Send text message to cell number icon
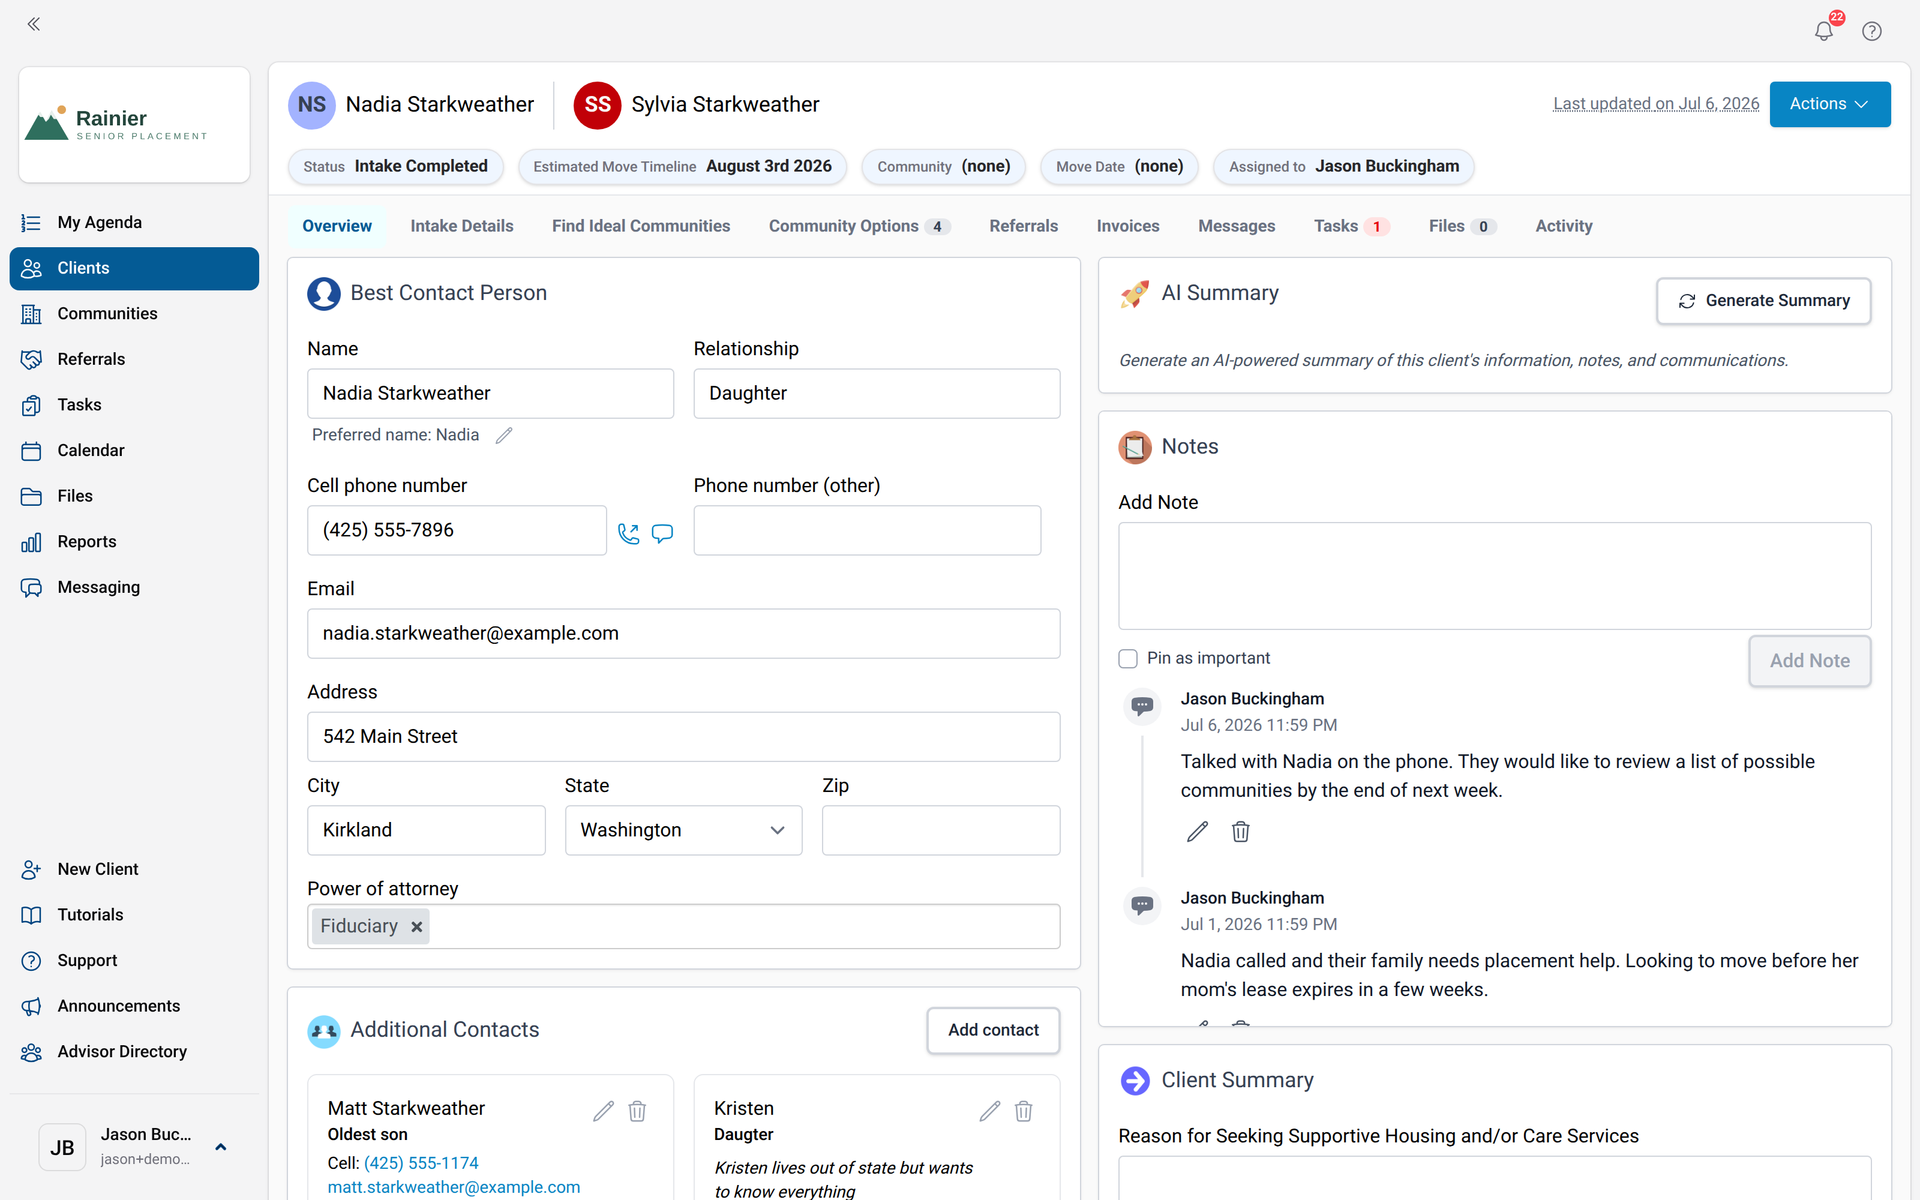Viewport: 1920px width, 1200px height. tap(662, 533)
